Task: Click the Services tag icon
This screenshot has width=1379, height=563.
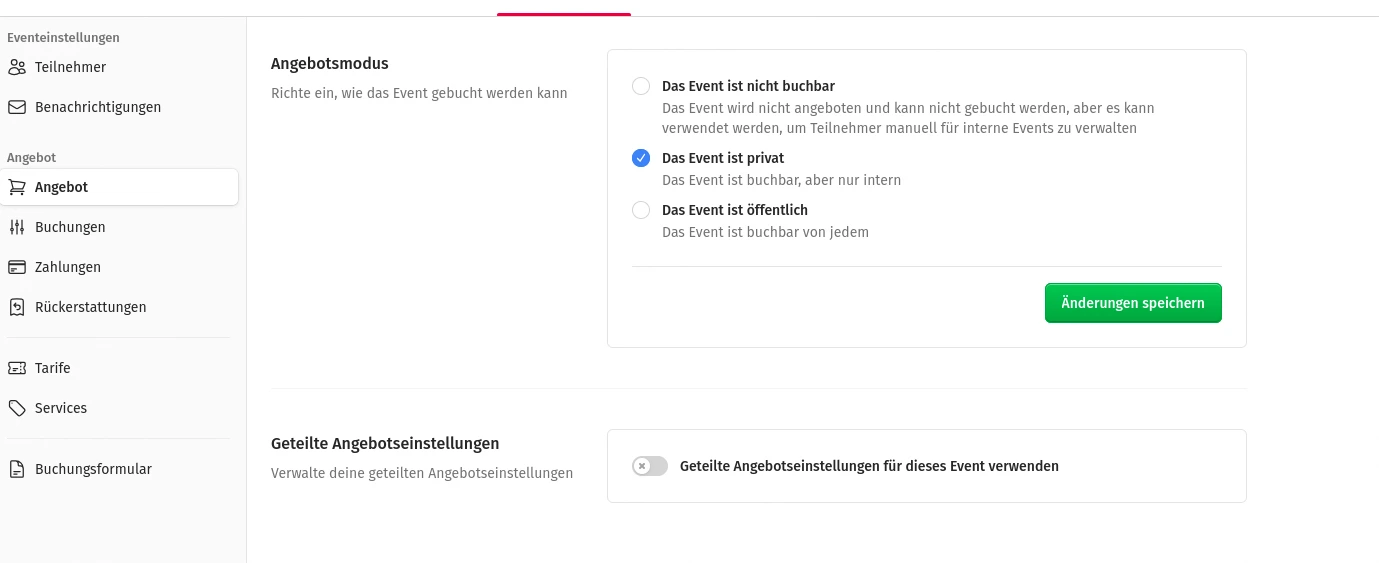Action: 17,408
